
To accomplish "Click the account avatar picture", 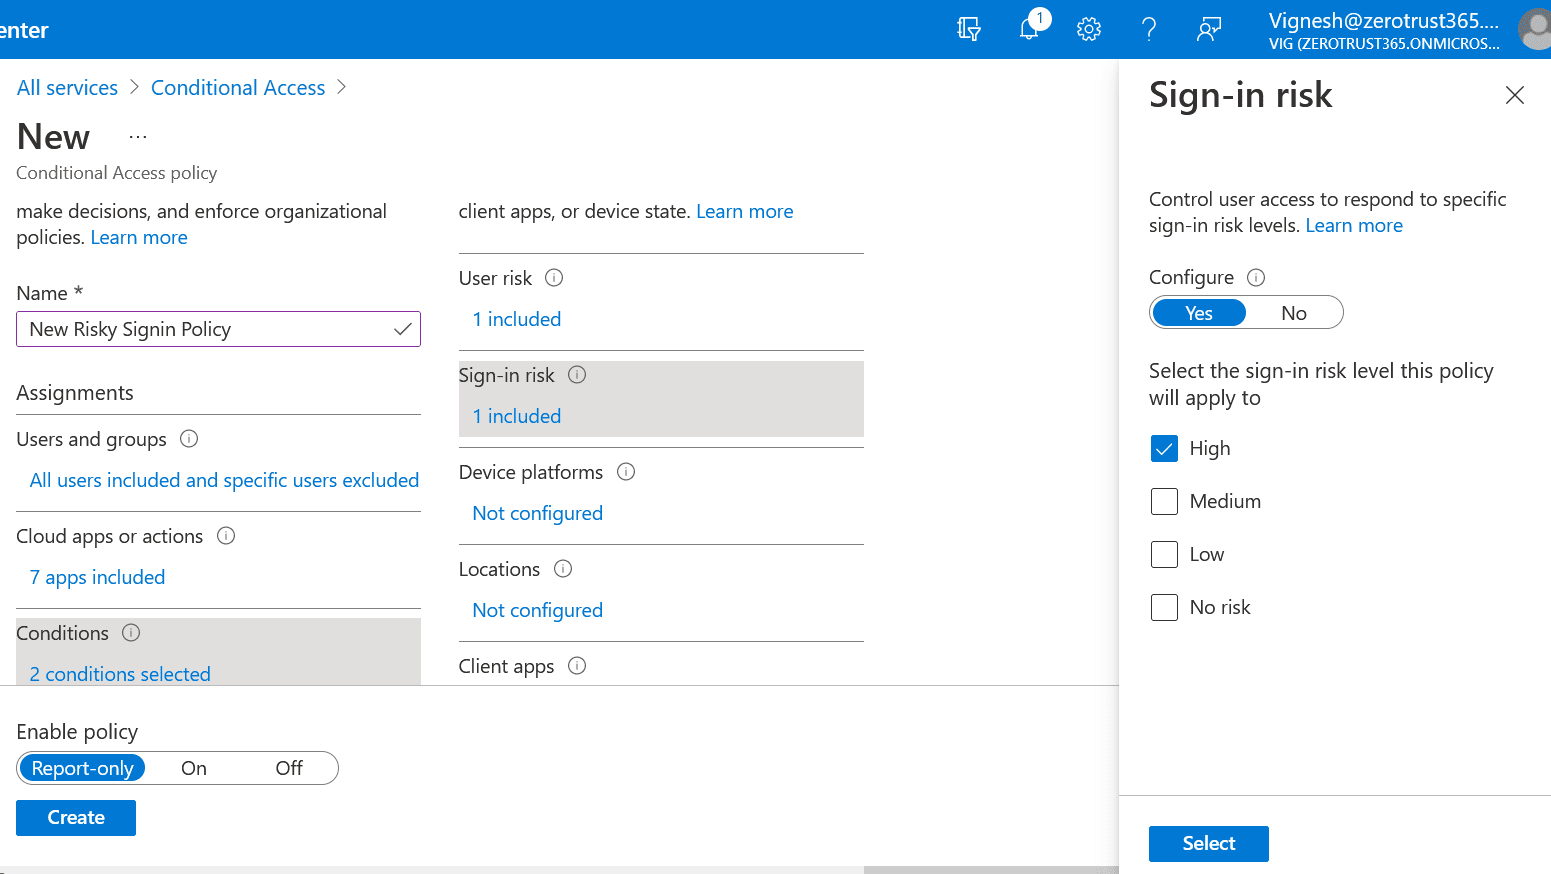I will click(x=1535, y=29).
